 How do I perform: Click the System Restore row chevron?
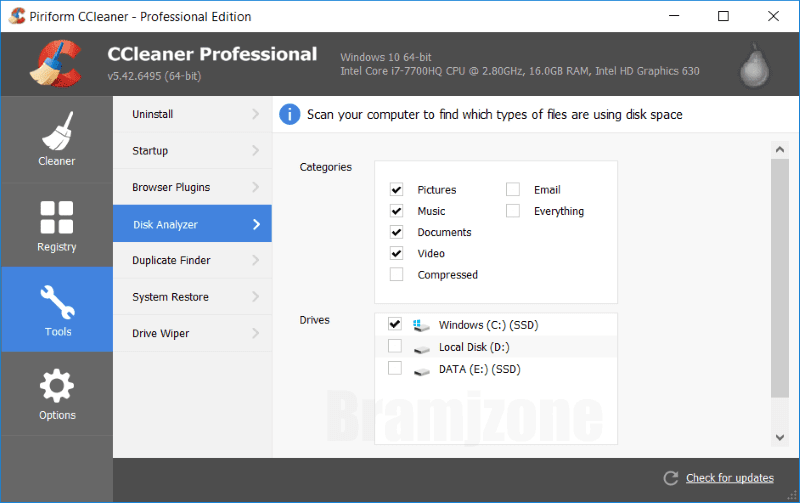click(x=256, y=296)
